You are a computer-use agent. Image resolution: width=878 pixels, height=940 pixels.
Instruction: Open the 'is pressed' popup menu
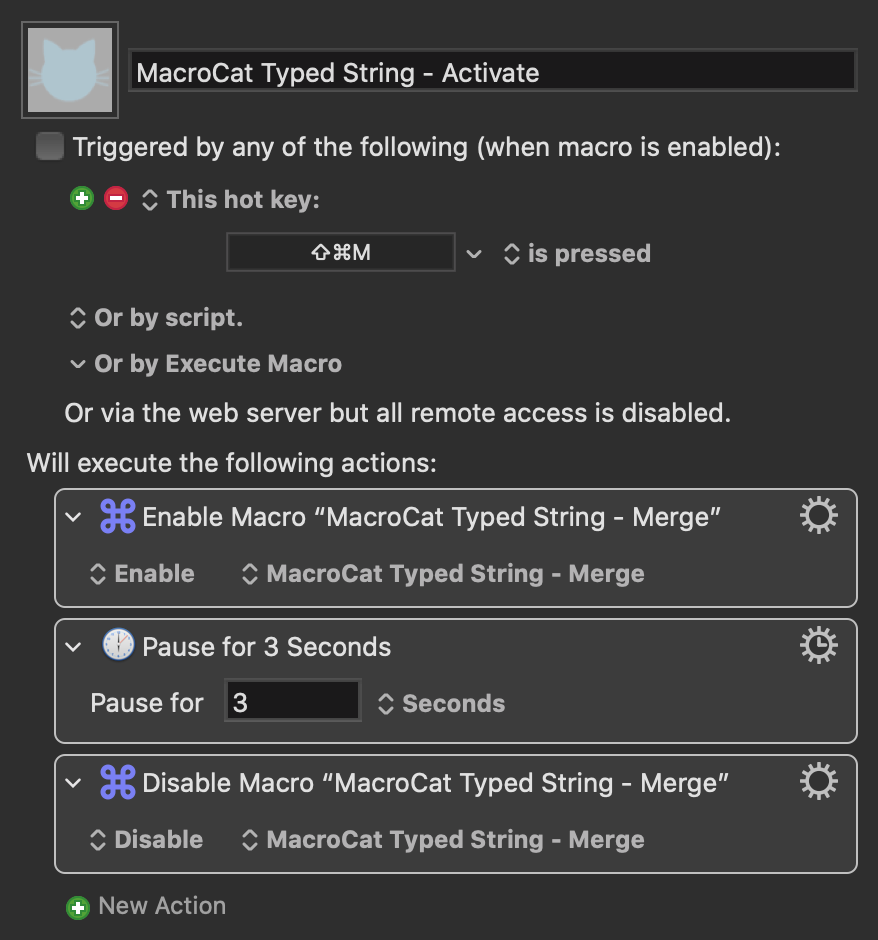click(577, 254)
